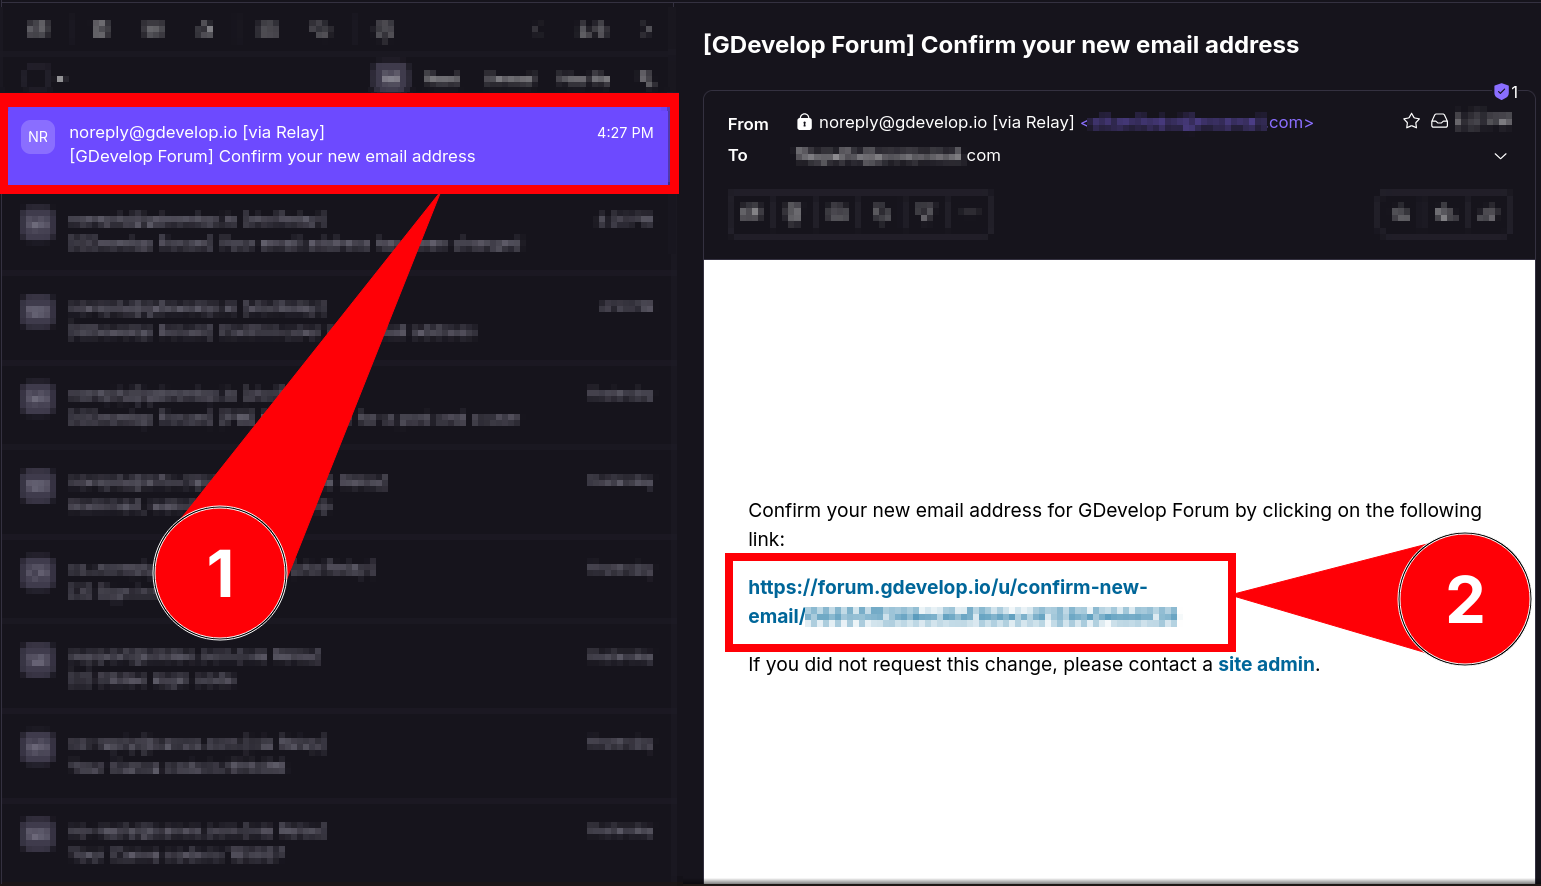This screenshot has width=1541, height=886.
Task: Click the inbox location icon beside the star
Action: pyautogui.click(x=1439, y=121)
